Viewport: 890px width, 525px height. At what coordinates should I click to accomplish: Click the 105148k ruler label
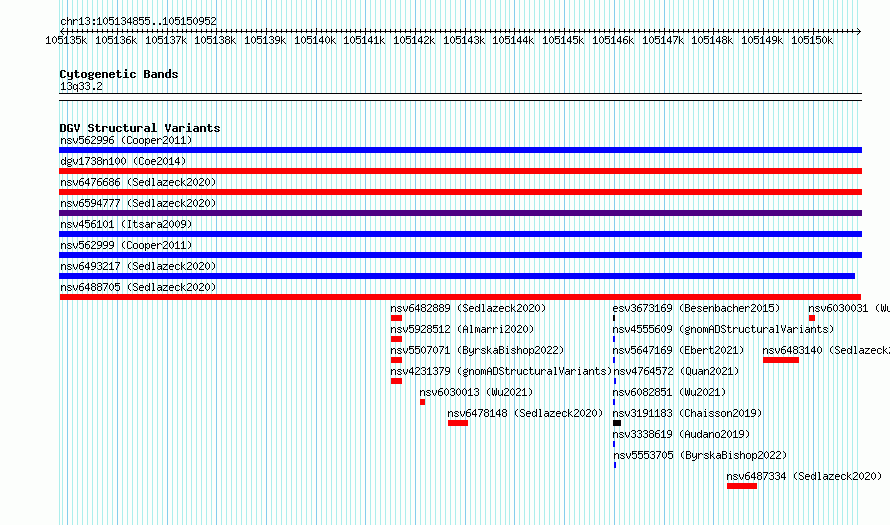click(712, 40)
